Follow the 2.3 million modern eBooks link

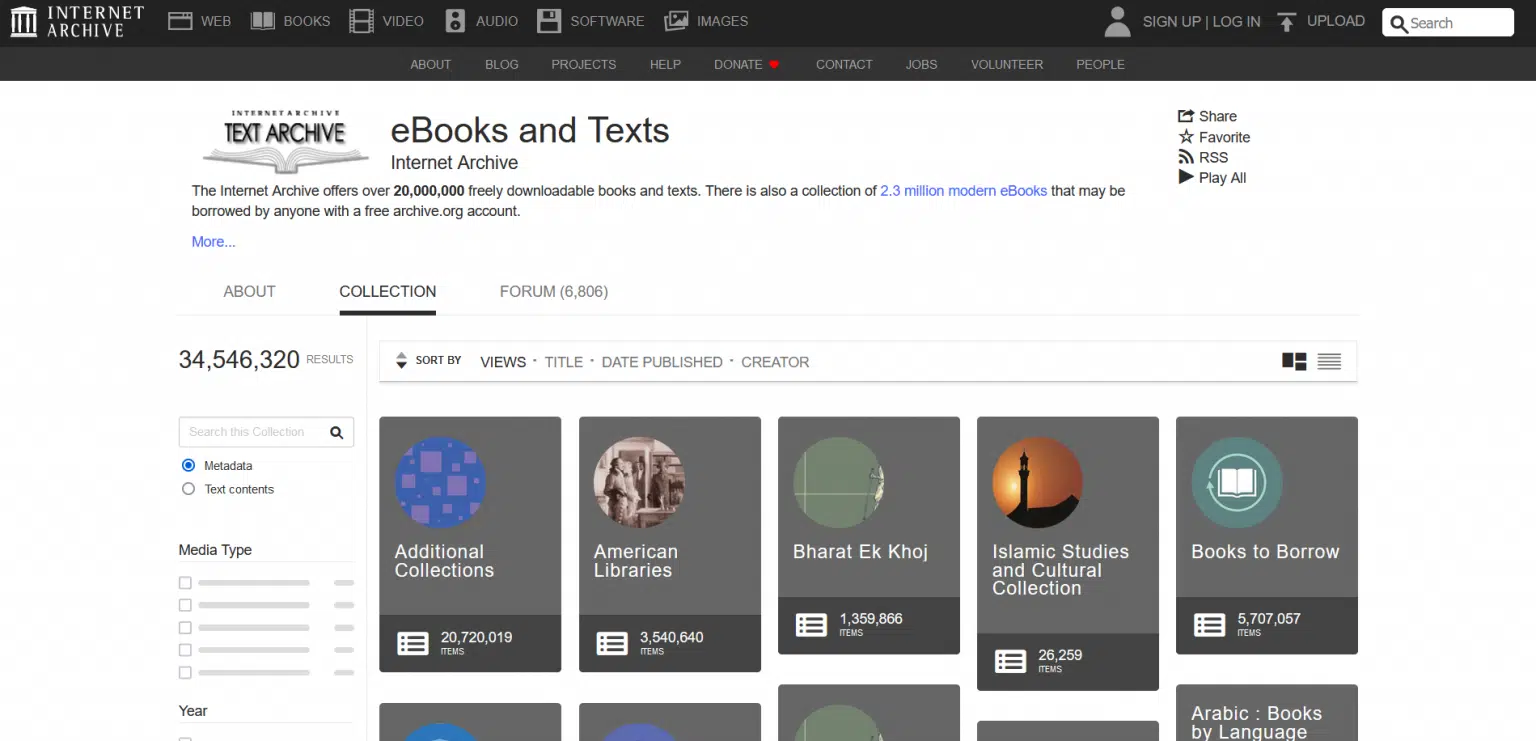click(x=963, y=190)
